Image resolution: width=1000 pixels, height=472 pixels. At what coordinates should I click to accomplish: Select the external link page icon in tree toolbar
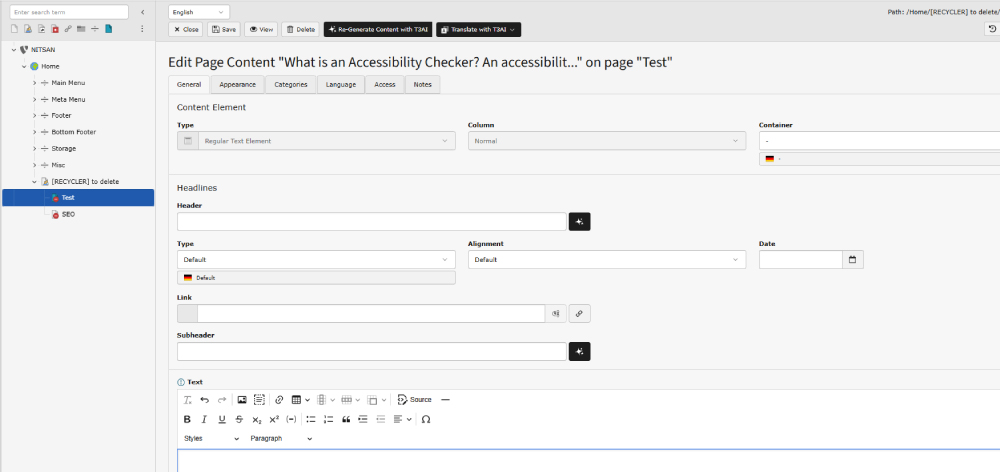click(x=68, y=29)
